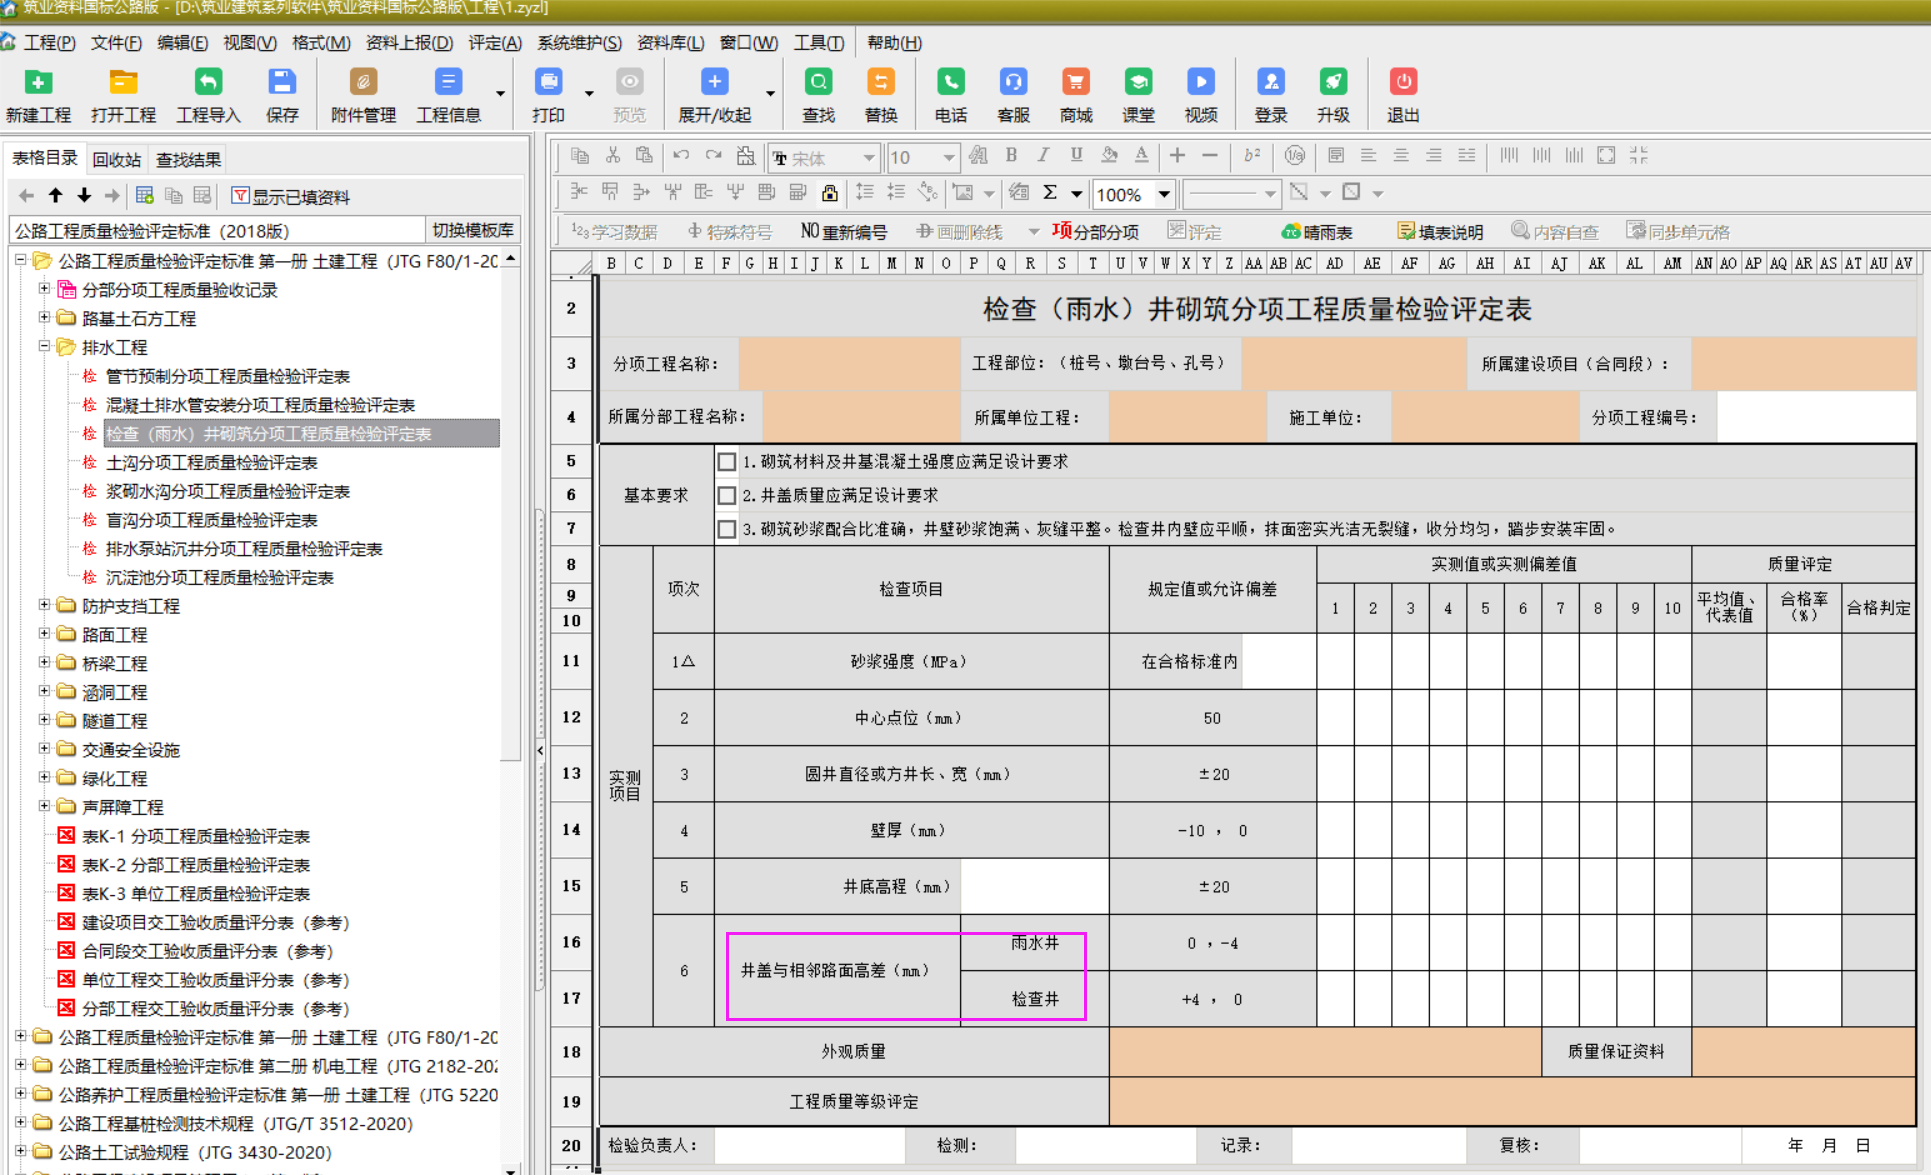The width and height of the screenshot is (1931, 1175).
Task: Expand the 隧道工程 folder
Action: tap(44, 719)
